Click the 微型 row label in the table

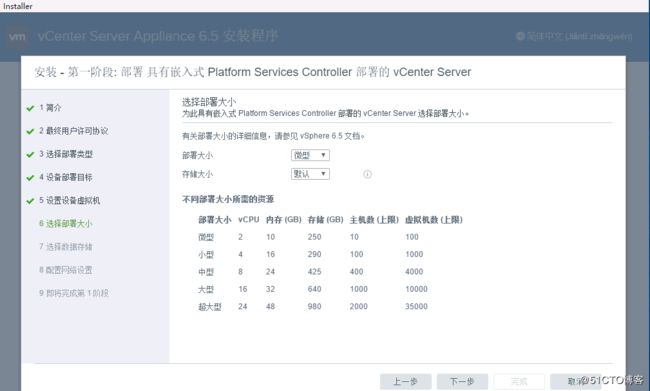click(x=206, y=237)
